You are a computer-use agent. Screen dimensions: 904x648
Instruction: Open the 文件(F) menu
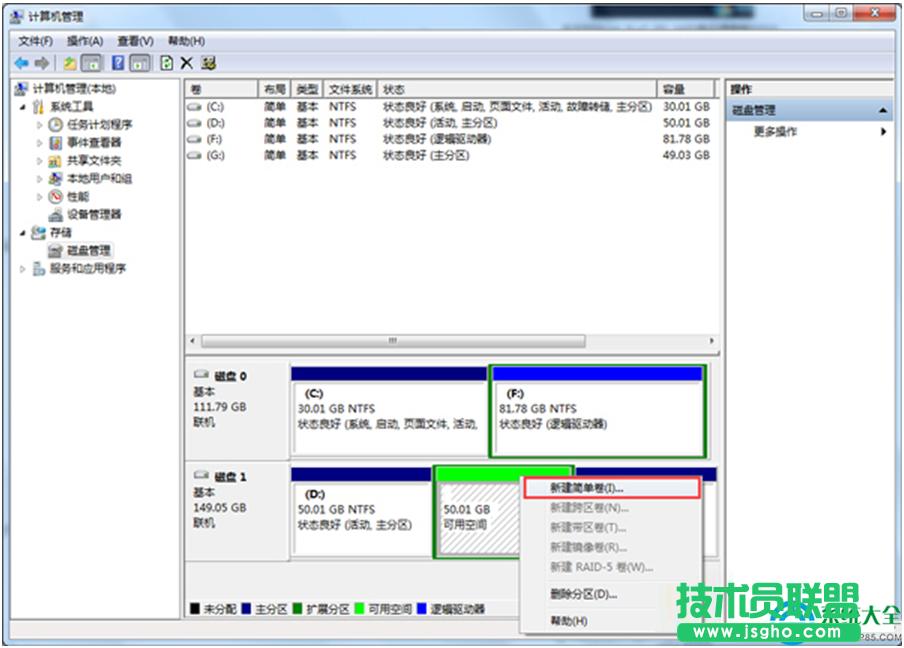click(x=35, y=41)
